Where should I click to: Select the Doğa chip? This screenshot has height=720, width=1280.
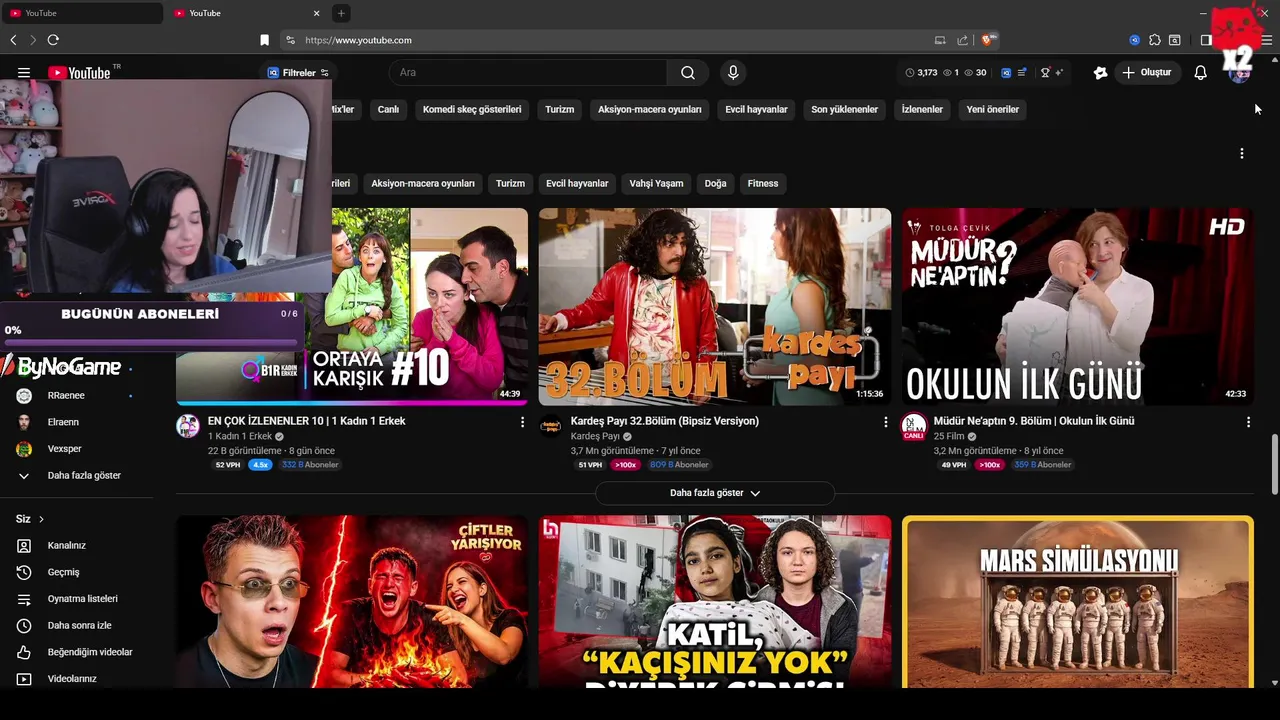click(x=715, y=183)
